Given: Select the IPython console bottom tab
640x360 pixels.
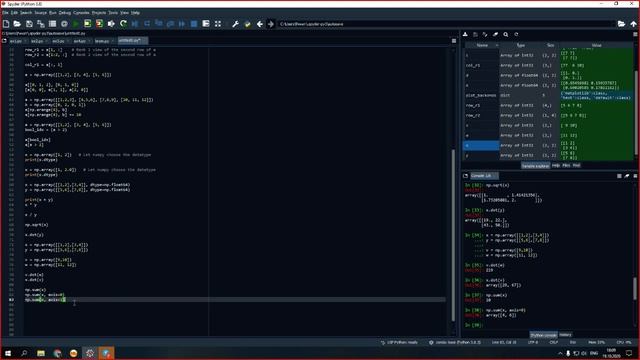Looking at the screenshot, I should point(543,335).
